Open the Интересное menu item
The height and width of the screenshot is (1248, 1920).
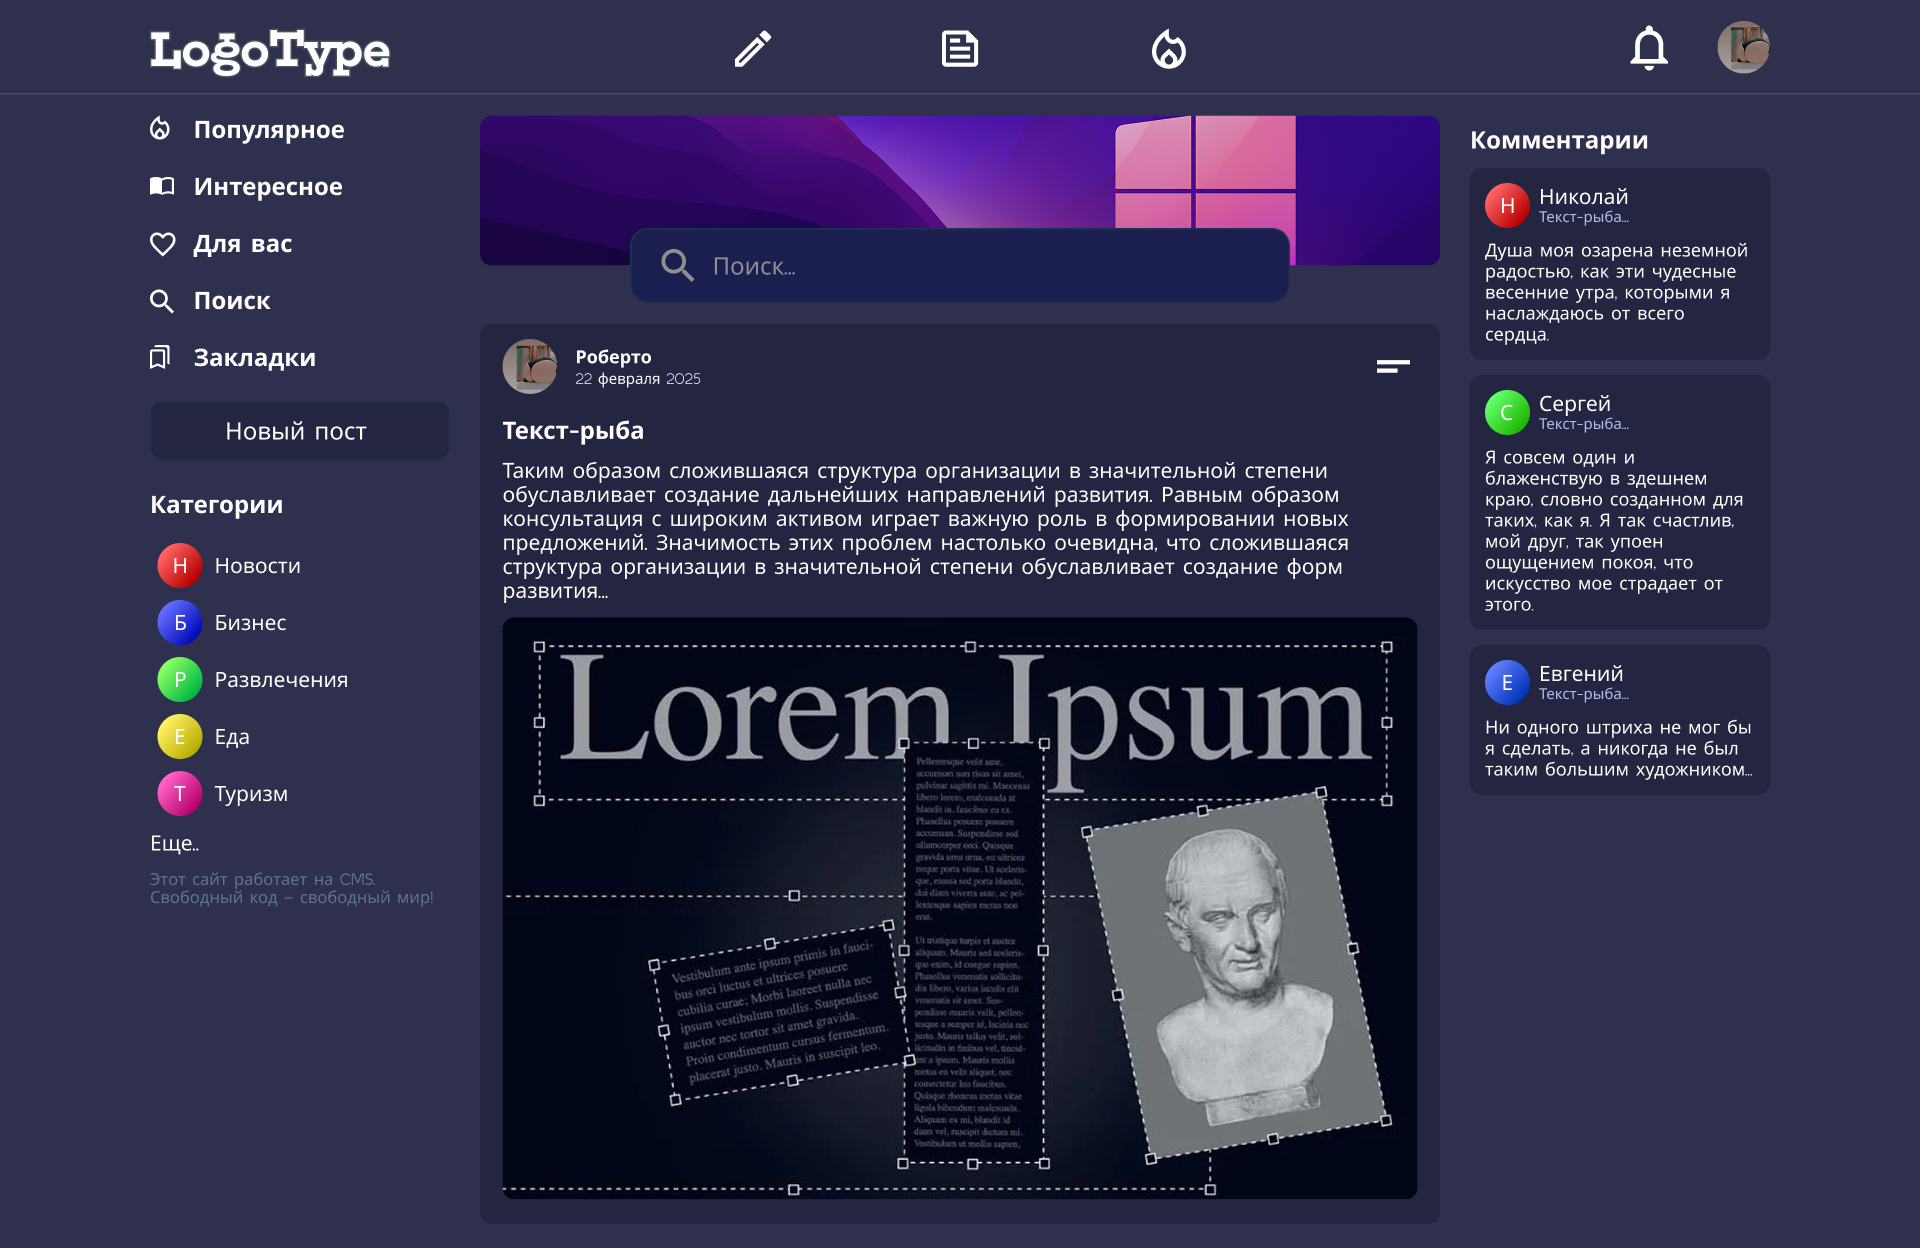[267, 187]
